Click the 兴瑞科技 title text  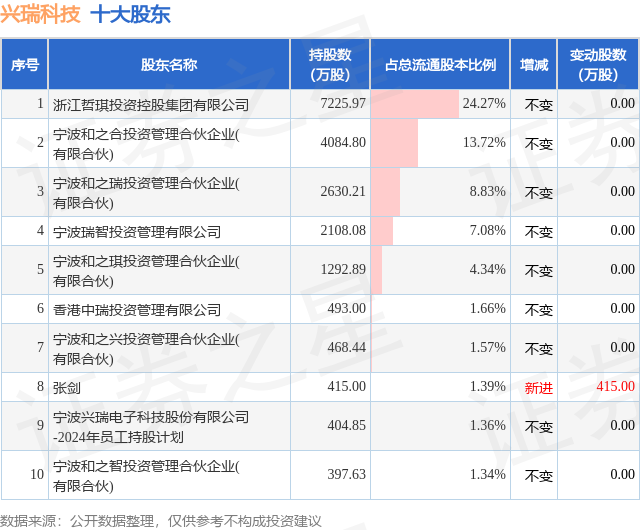coord(40,14)
